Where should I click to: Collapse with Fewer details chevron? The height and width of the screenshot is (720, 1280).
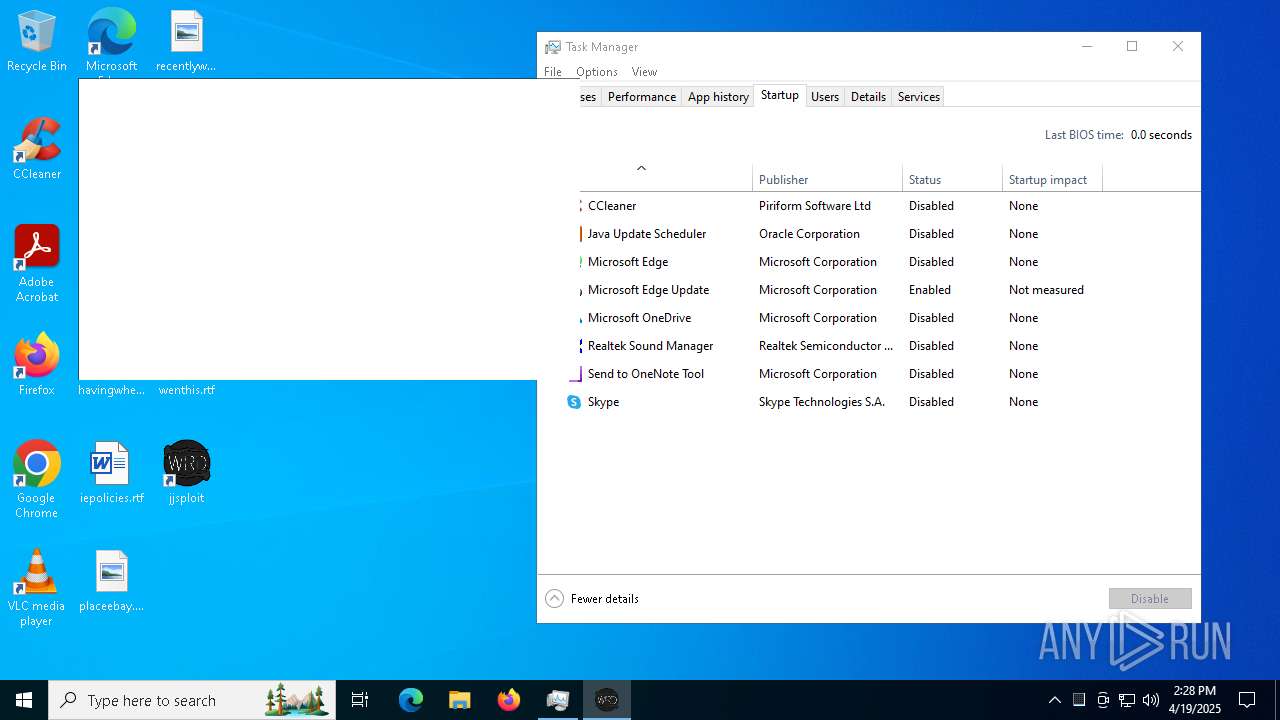click(x=554, y=598)
